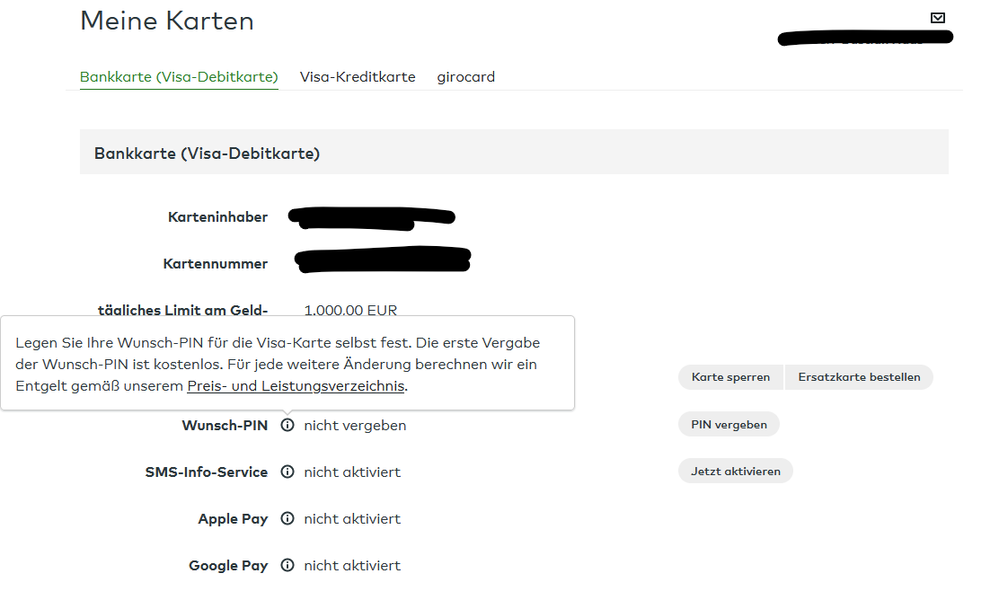Click the Google Pay 'nicht aktiviert' status
The height and width of the screenshot is (599, 999).
(352, 566)
